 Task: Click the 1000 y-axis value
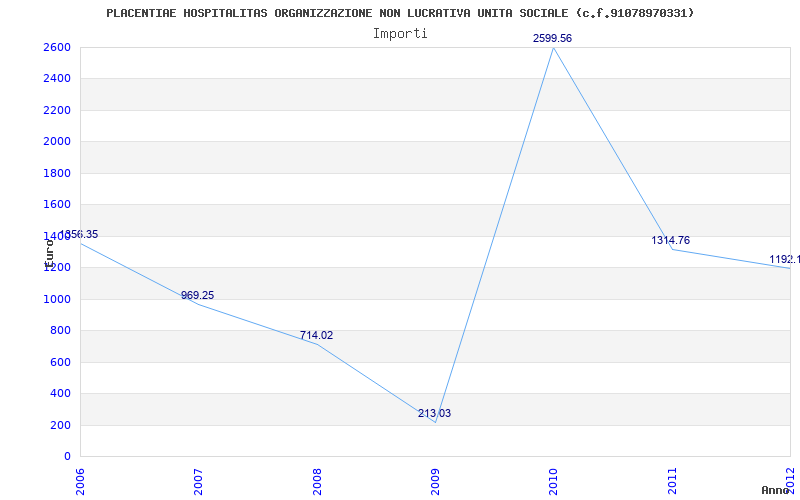[57, 299]
